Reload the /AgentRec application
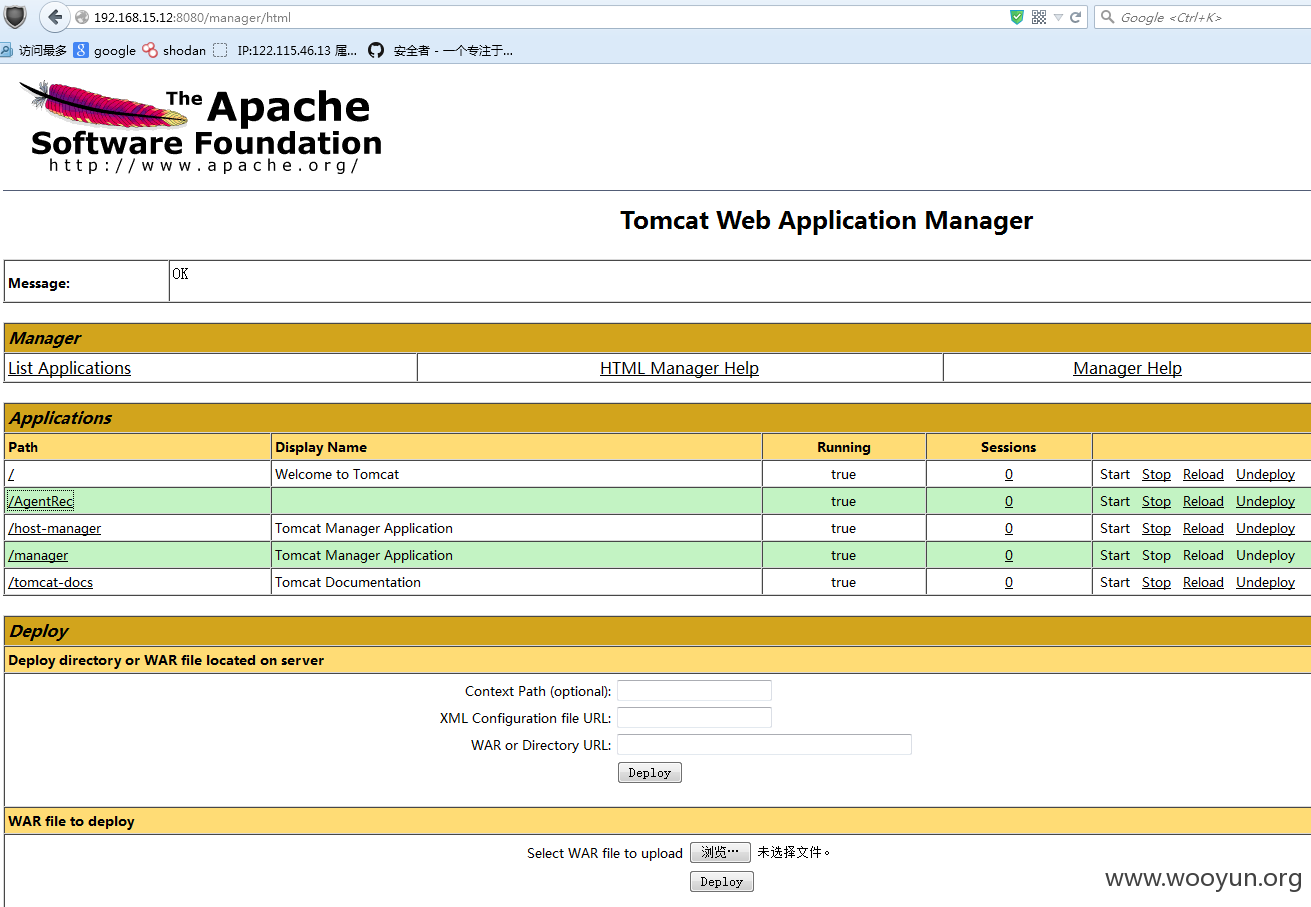Image resolution: width=1311 pixels, height=907 pixels. point(1203,501)
